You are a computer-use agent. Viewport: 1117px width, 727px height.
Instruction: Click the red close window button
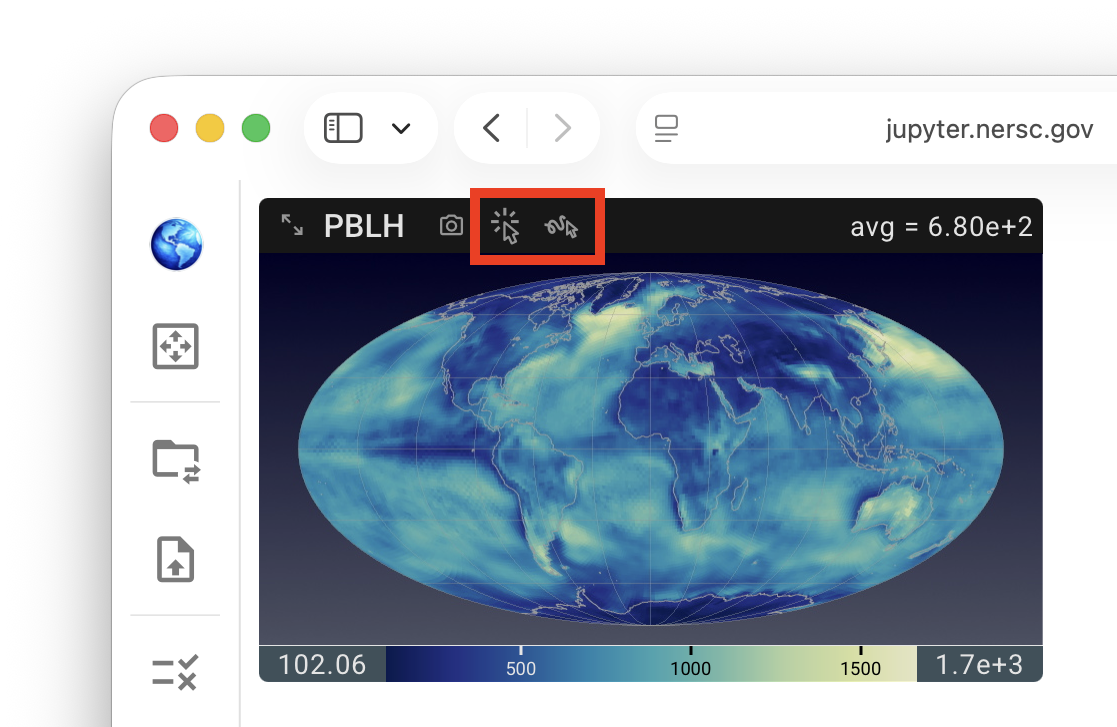tap(164, 128)
